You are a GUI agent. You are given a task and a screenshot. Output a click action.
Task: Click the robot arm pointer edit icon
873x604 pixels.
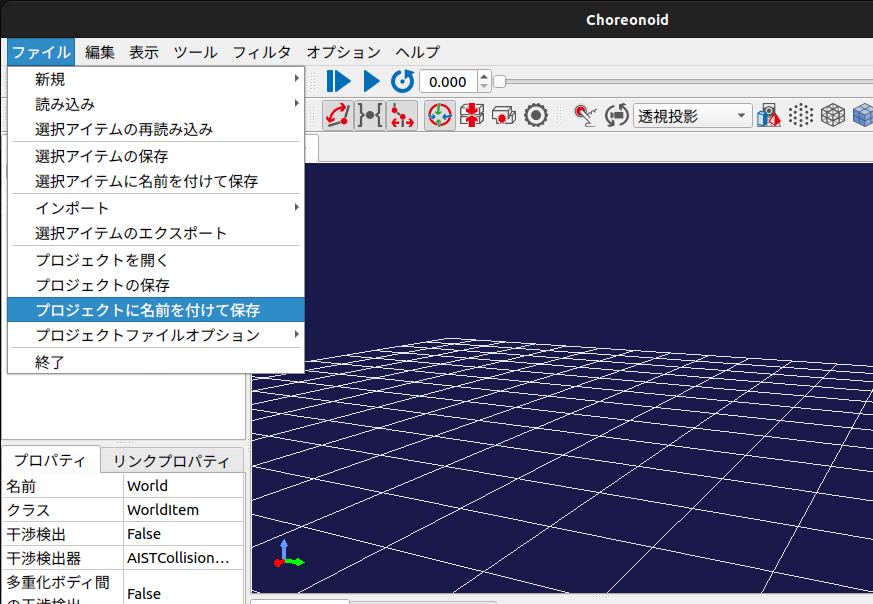point(585,116)
